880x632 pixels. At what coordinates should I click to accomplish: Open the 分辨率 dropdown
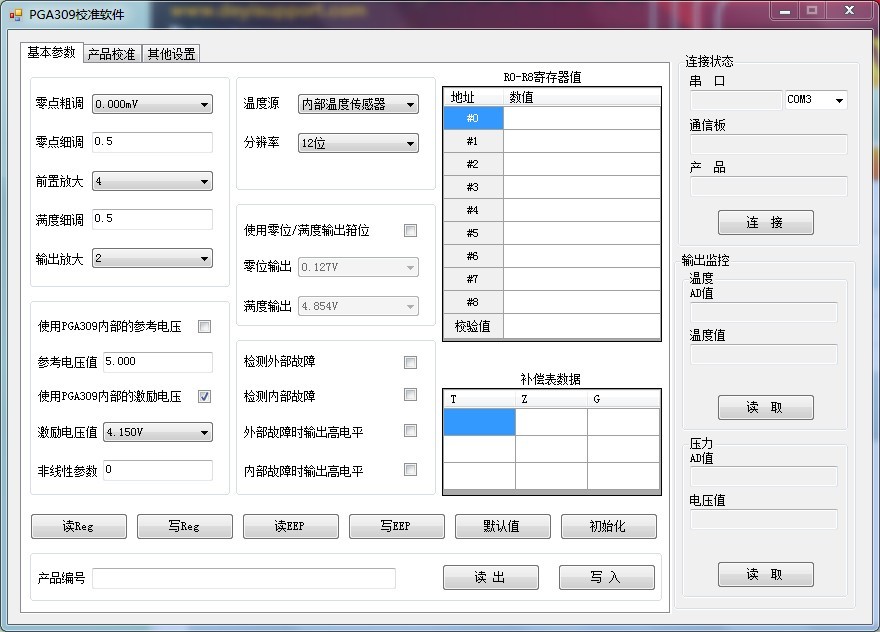pyautogui.click(x=358, y=143)
